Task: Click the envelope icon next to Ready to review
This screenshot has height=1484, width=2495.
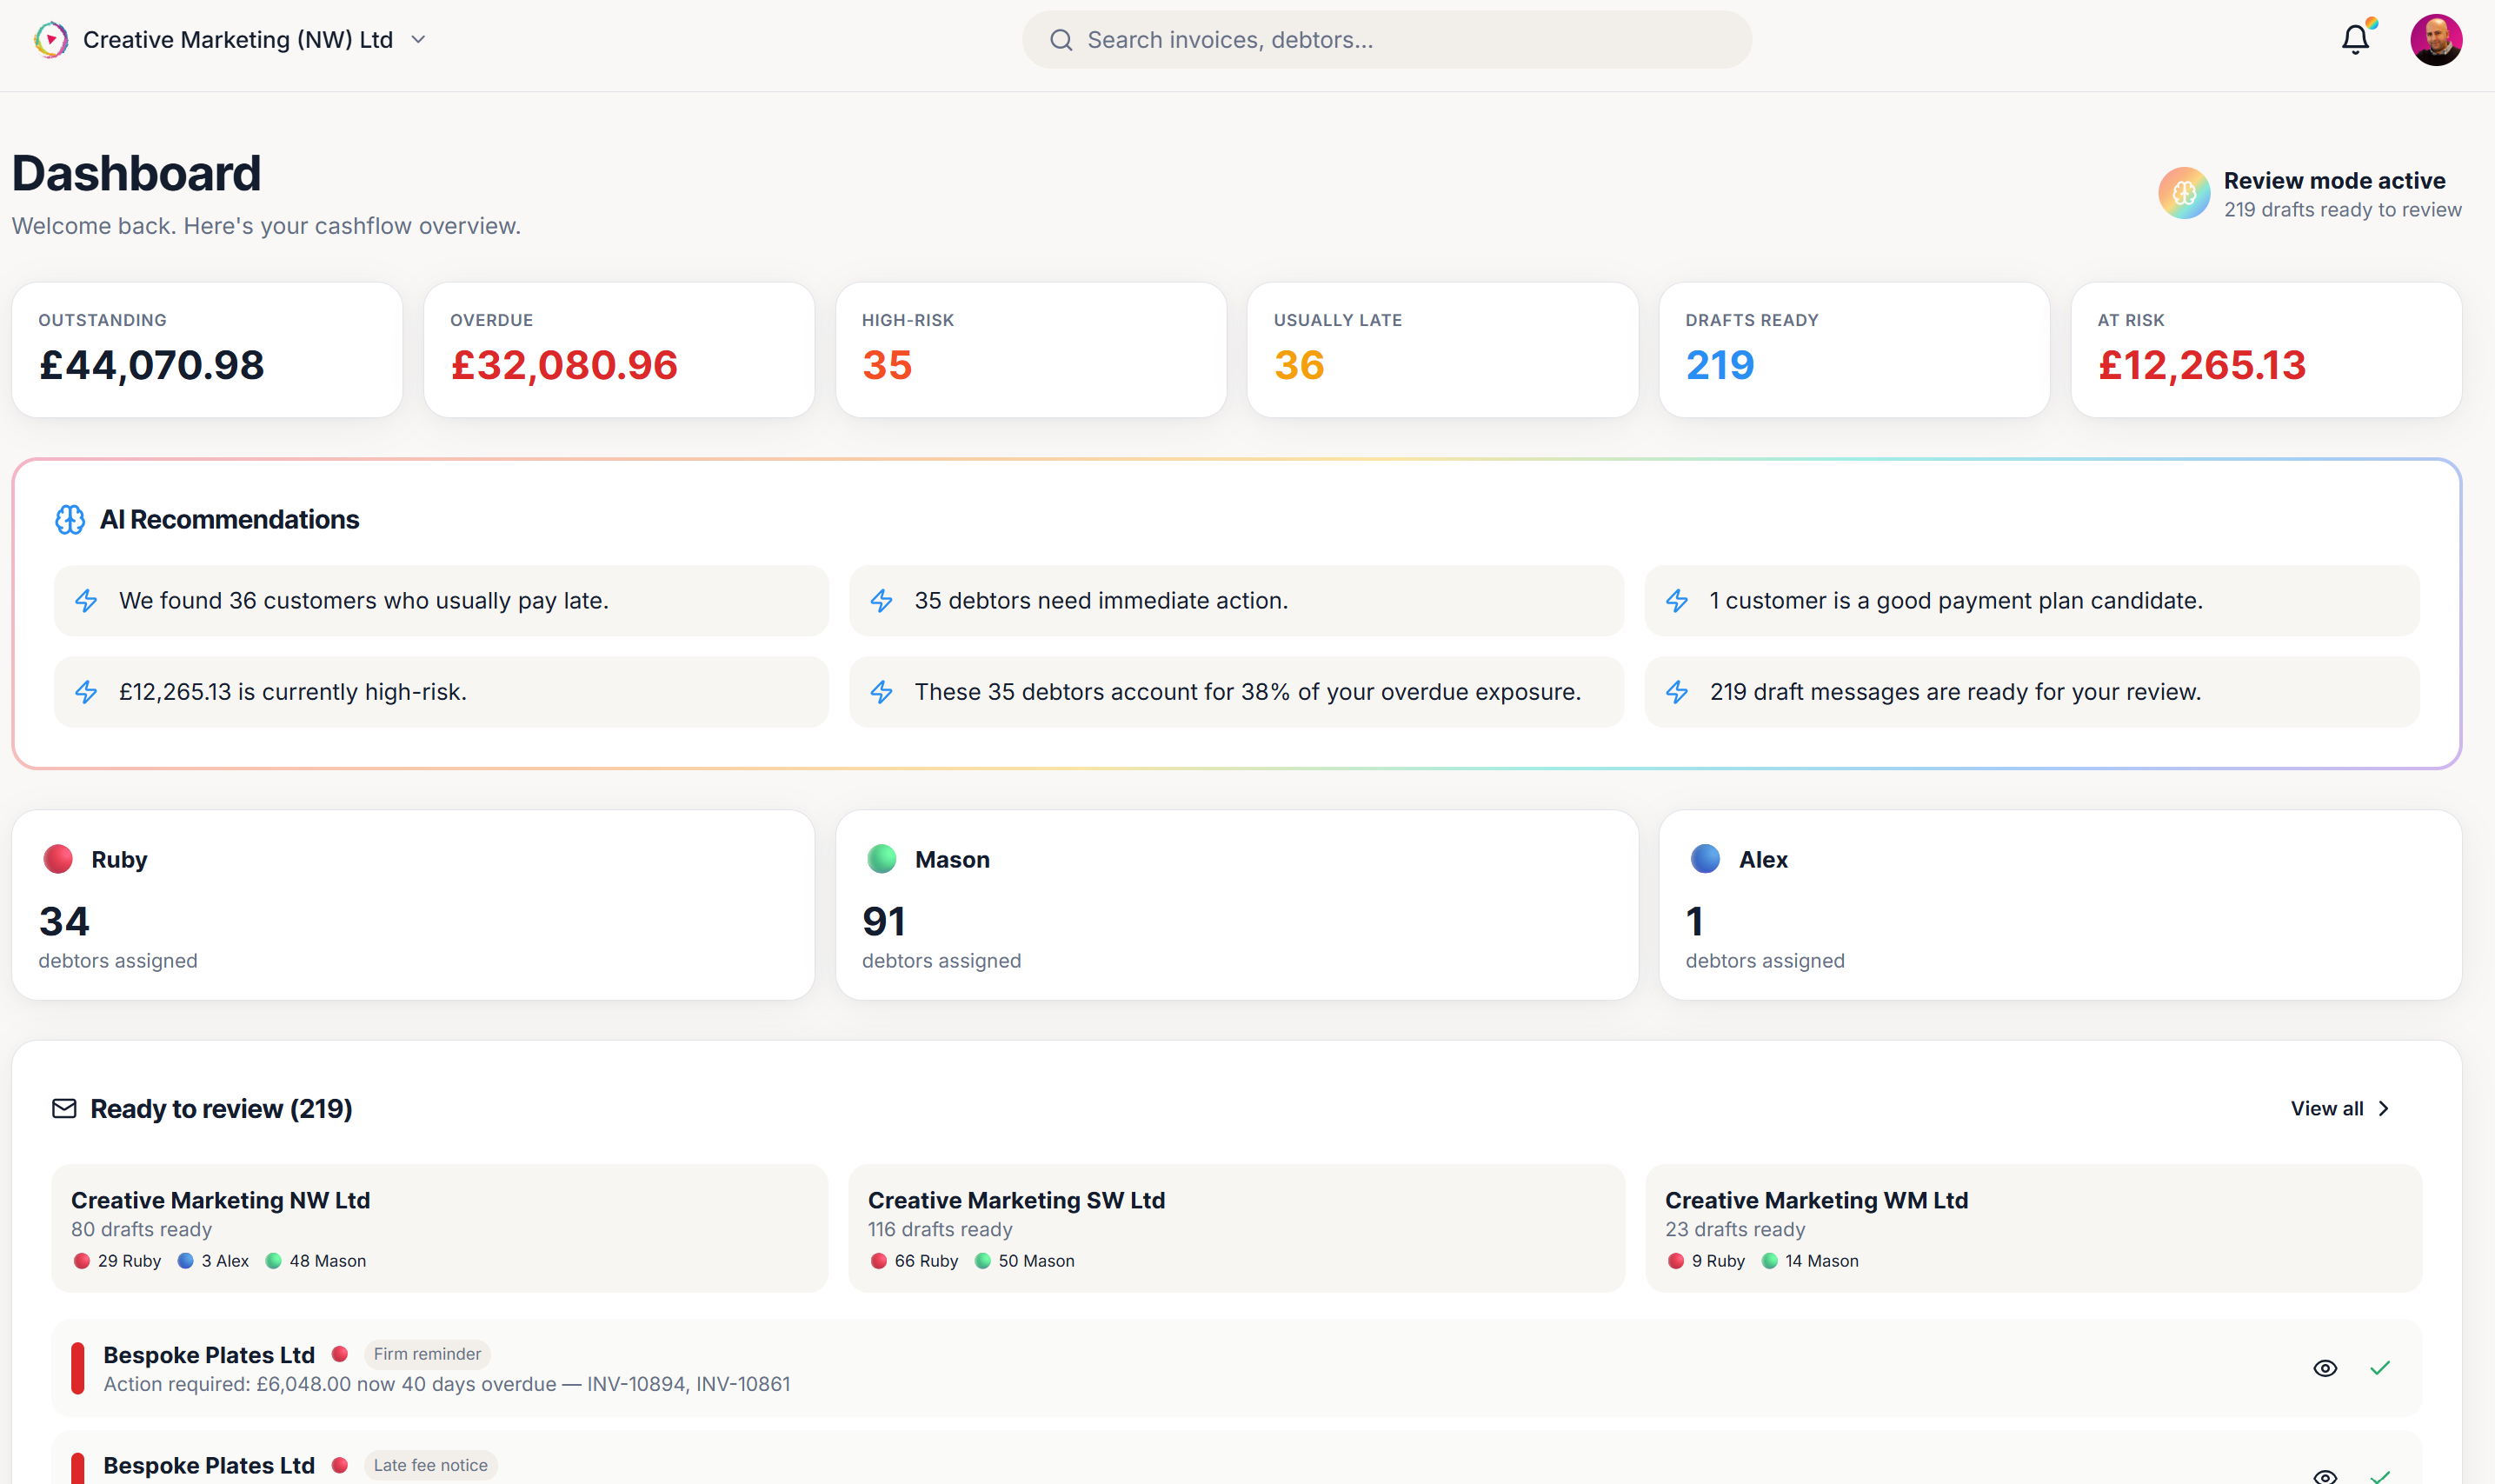Action: (63, 1108)
